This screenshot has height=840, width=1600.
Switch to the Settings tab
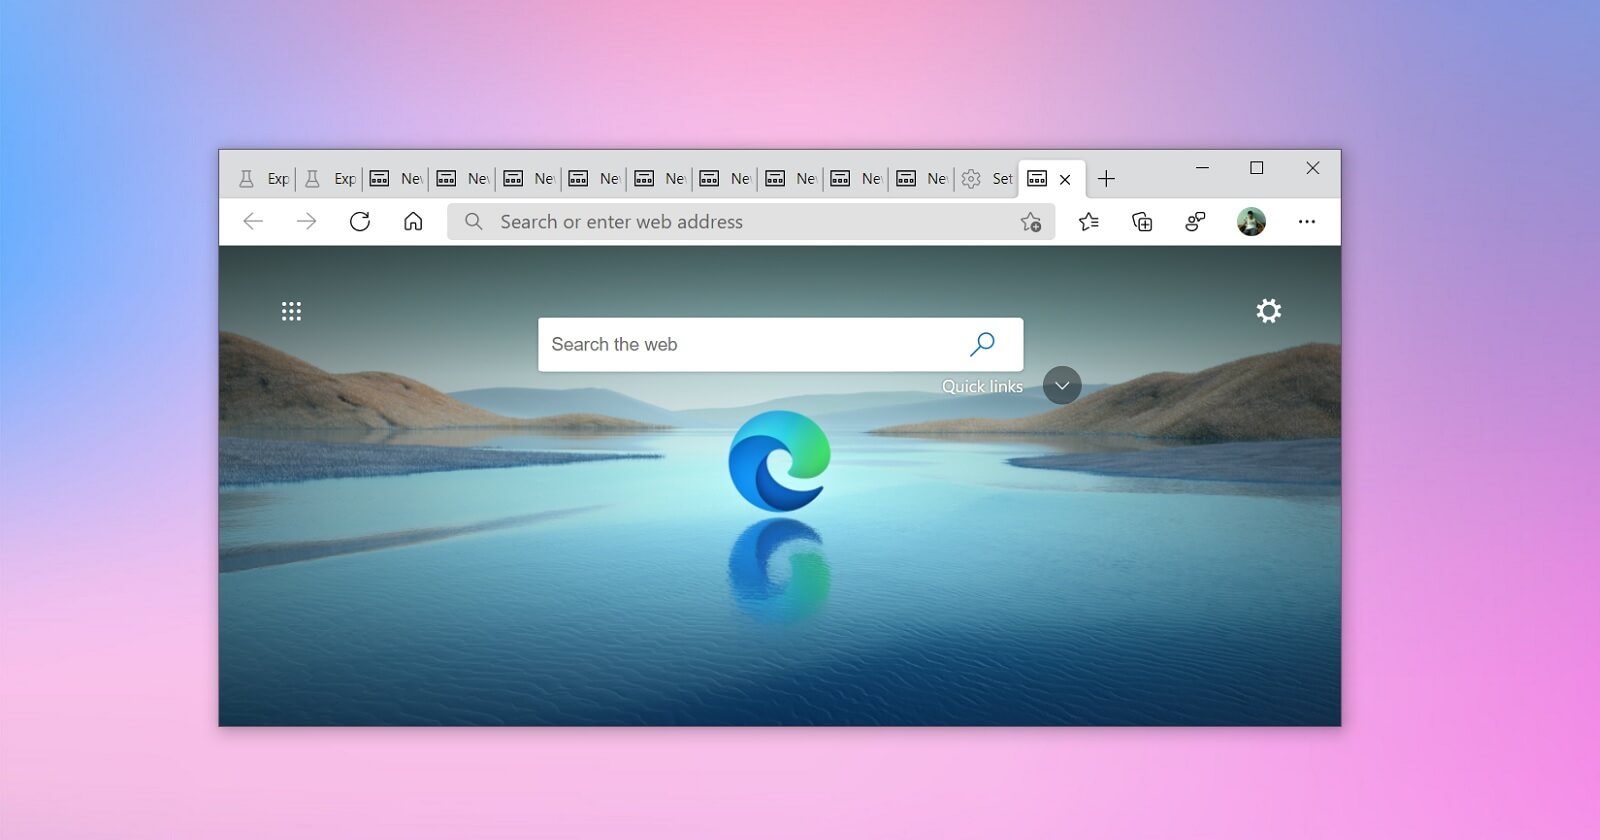coord(987,179)
